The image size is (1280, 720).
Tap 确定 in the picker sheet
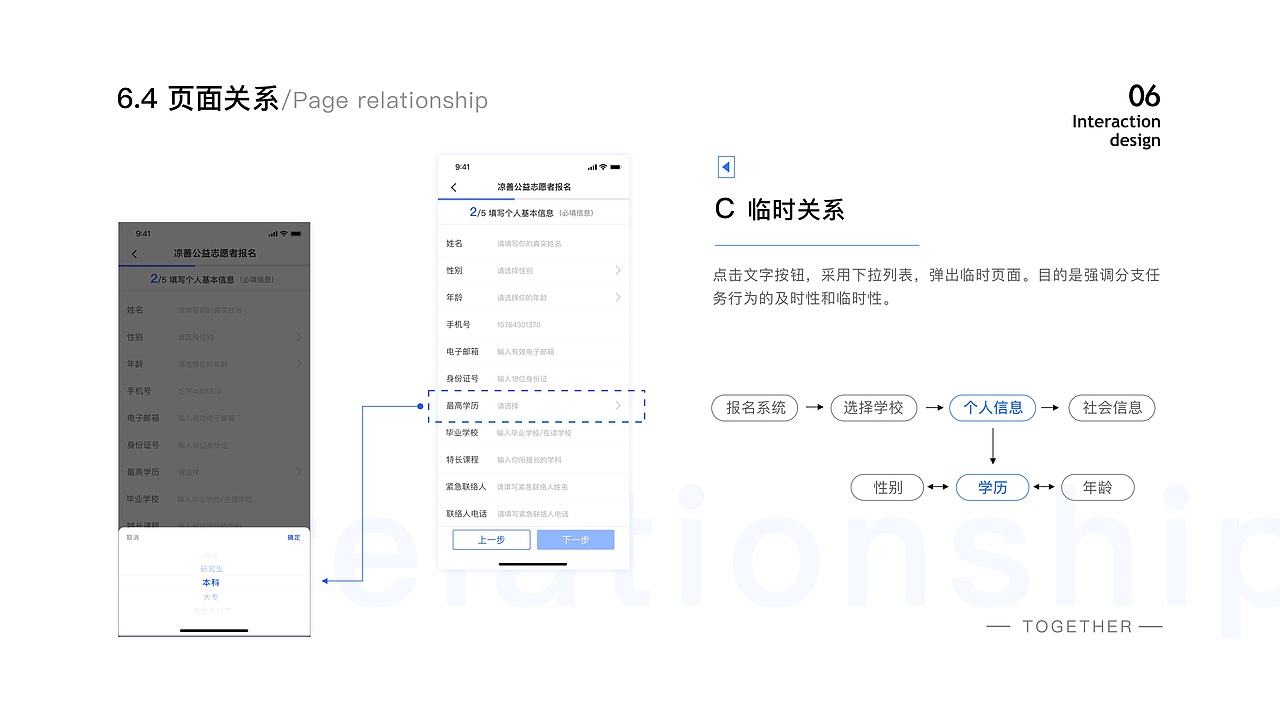point(294,538)
